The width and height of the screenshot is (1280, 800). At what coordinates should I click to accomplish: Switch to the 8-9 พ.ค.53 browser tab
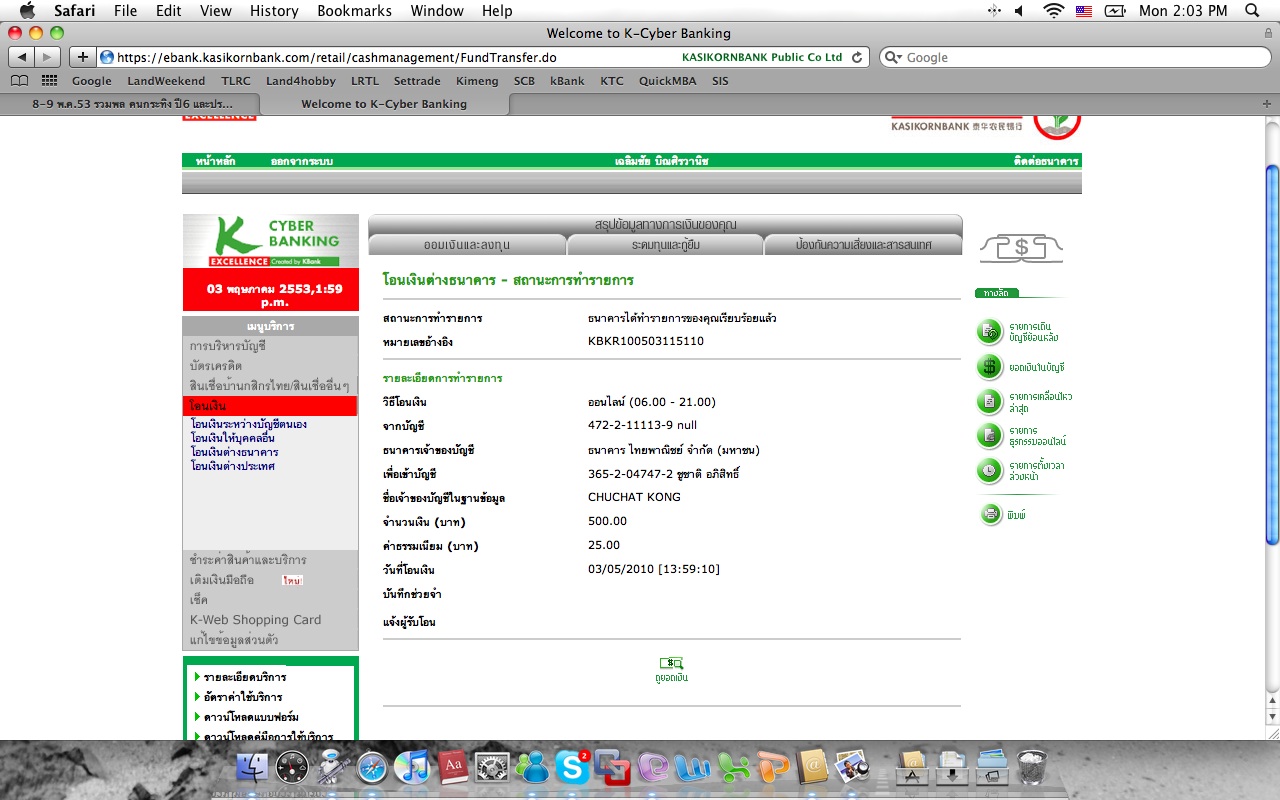pos(131,103)
